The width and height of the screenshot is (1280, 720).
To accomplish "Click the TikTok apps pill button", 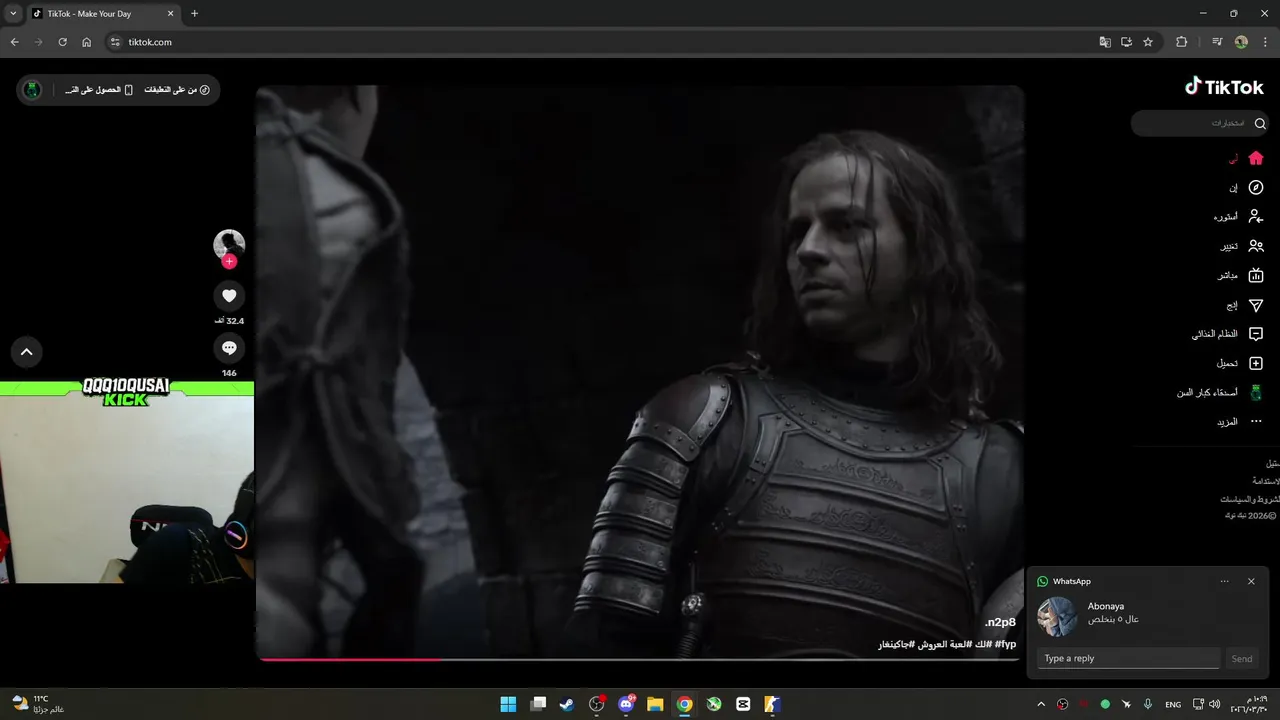I will coord(177,90).
